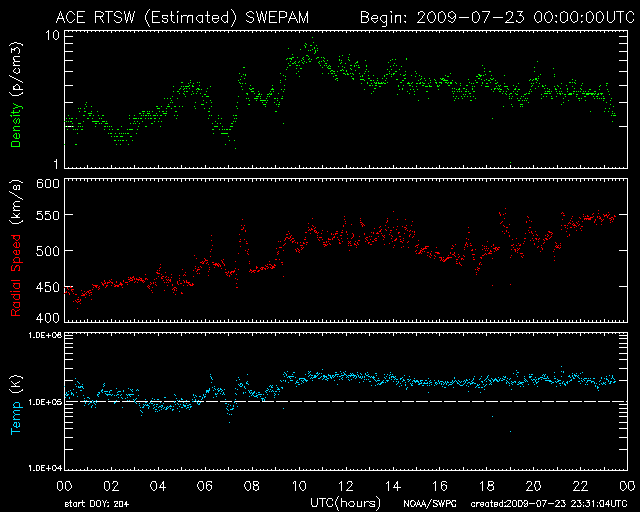Click the "UTC(hours)" axis title
Viewport: 640px width, 512px height.
(345, 503)
